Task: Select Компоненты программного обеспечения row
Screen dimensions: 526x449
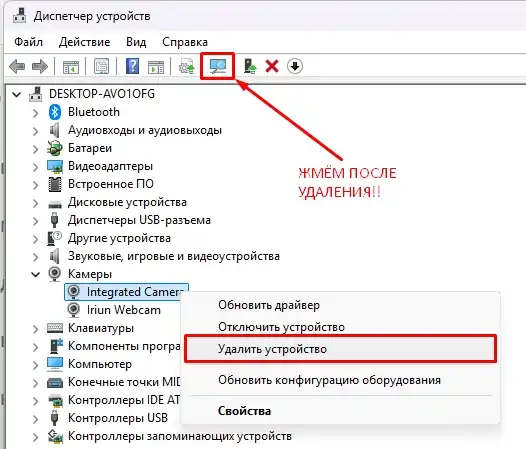Action: tap(124, 346)
